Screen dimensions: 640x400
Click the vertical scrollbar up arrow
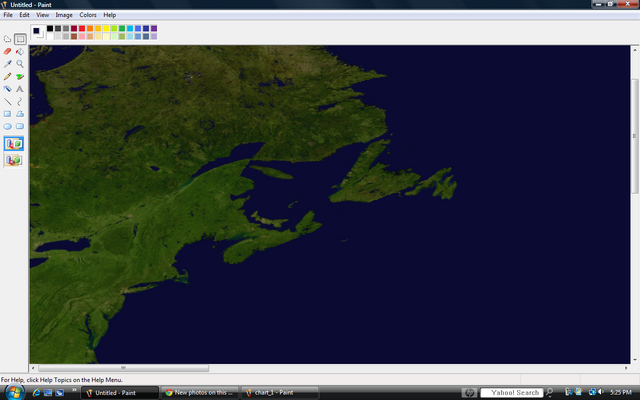tap(635, 50)
